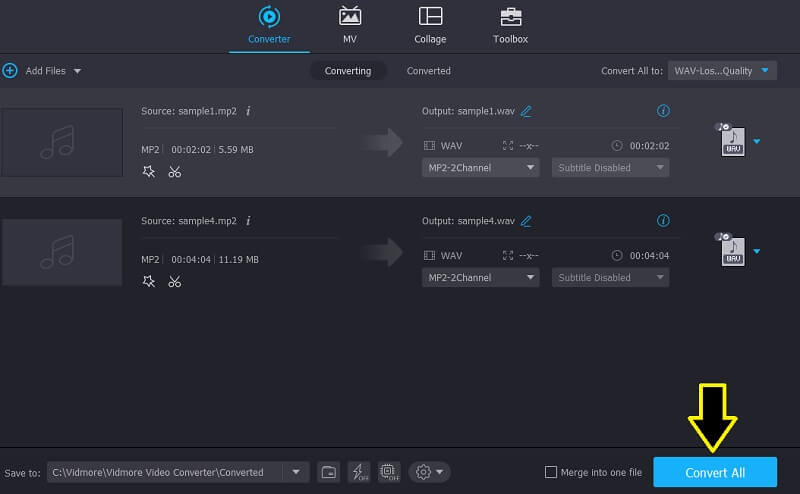
Task: Open the settings gear dropdown in bottom bar
Action: pyautogui.click(x=428, y=472)
